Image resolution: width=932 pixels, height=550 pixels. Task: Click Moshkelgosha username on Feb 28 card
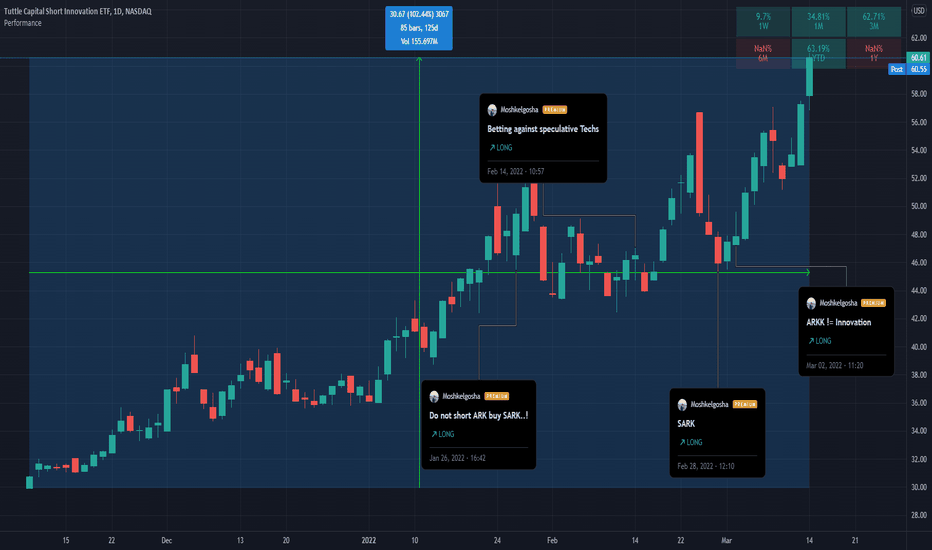pos(709,405)
